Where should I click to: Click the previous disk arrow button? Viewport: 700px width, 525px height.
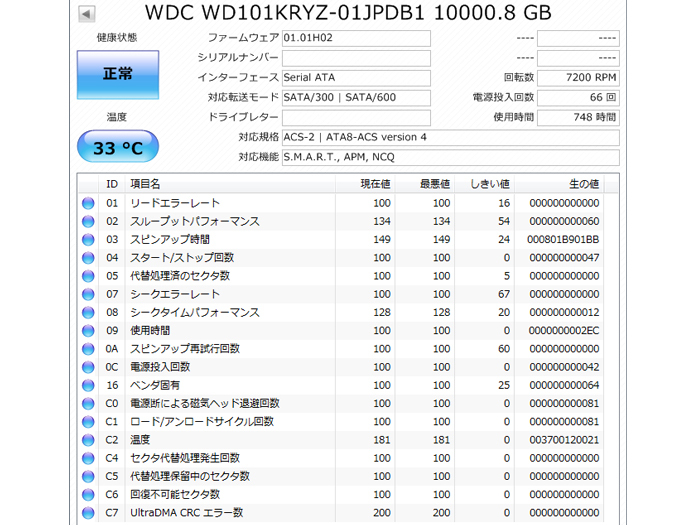click(x=87, y=14)
